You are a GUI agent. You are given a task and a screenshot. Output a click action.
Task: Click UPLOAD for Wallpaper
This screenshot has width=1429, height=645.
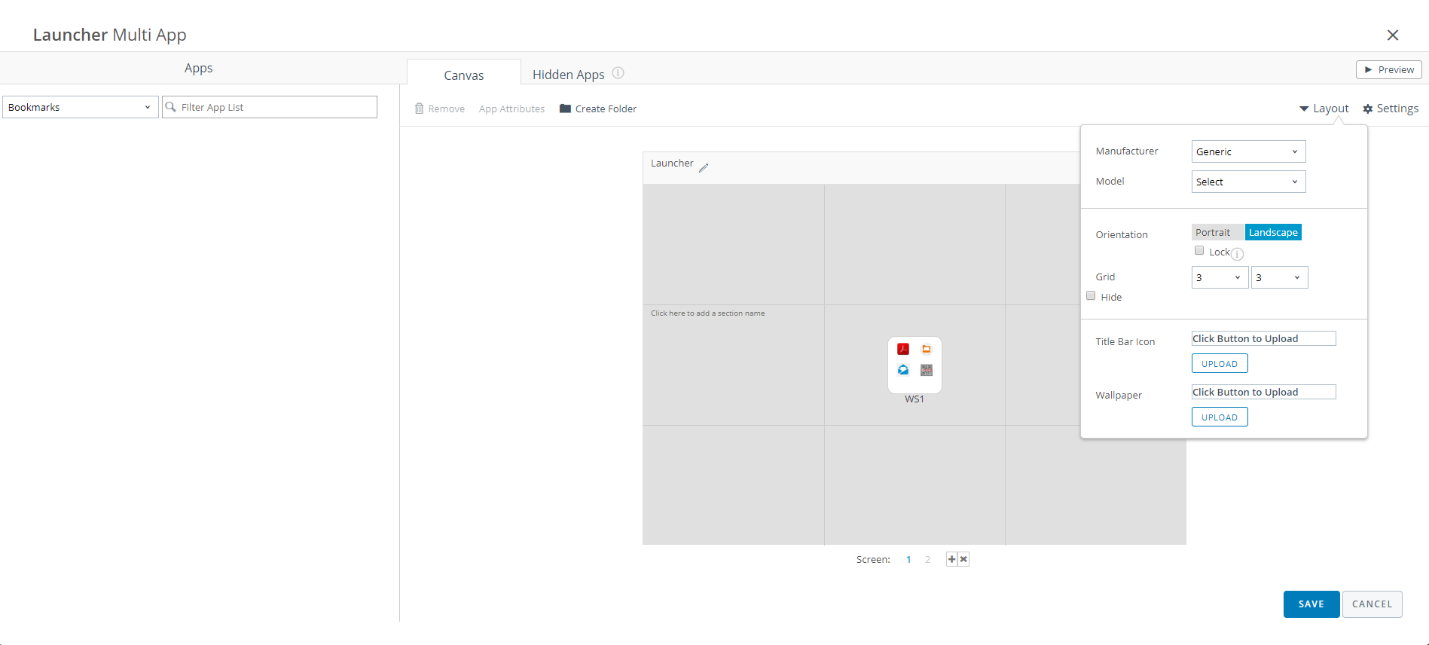click(x=1220, y=417)
